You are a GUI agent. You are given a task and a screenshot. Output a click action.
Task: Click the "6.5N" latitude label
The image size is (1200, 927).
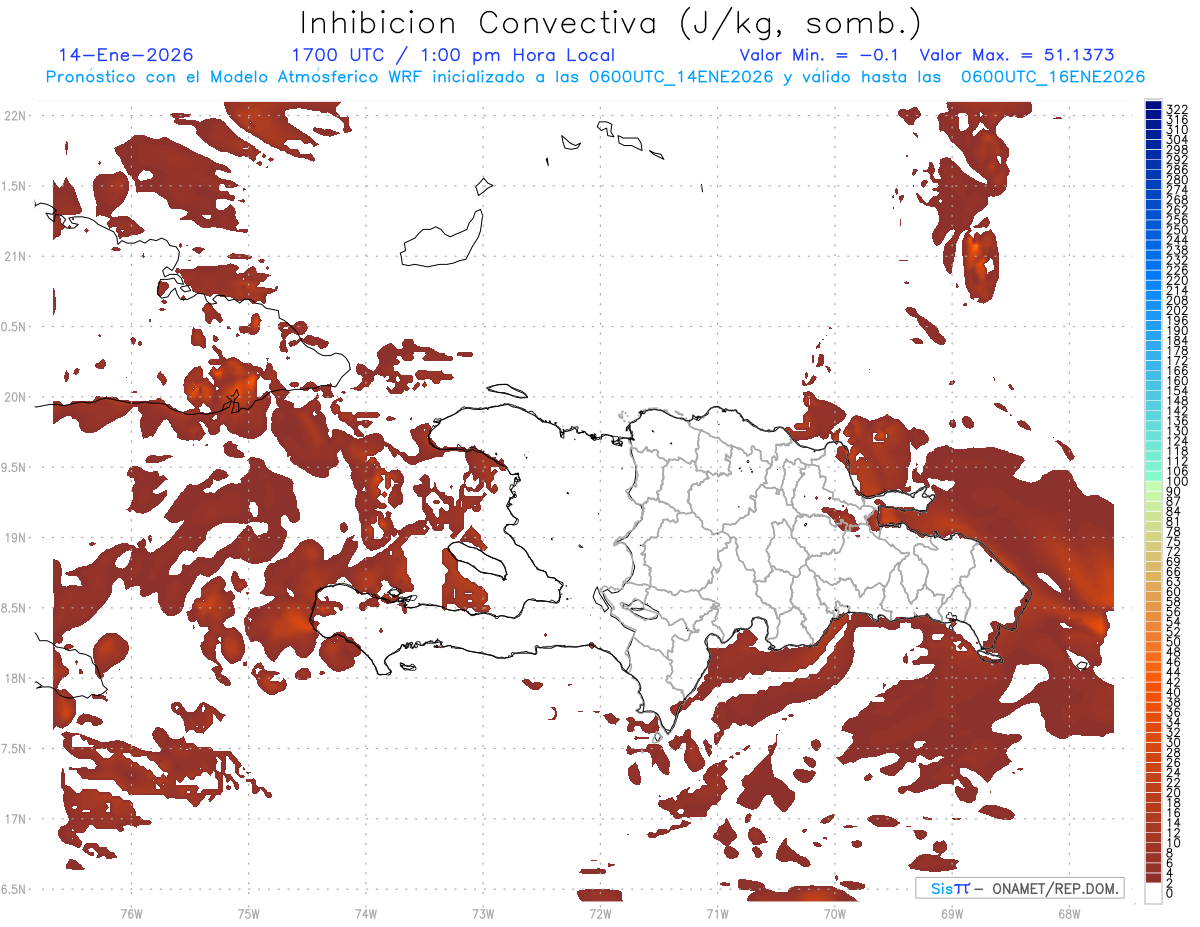point(15,889)
